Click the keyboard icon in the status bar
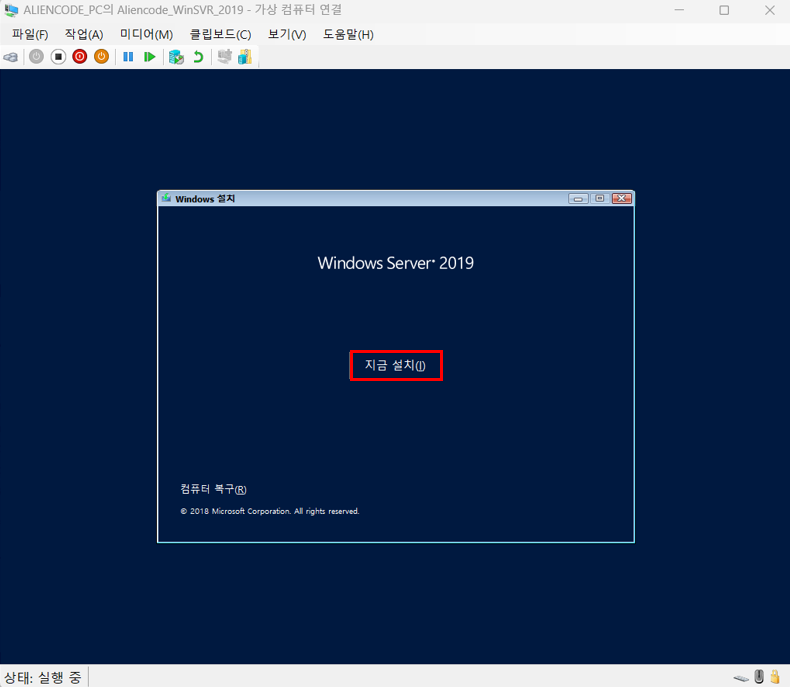Screen dimensions: 790x687 pos(741,677)
